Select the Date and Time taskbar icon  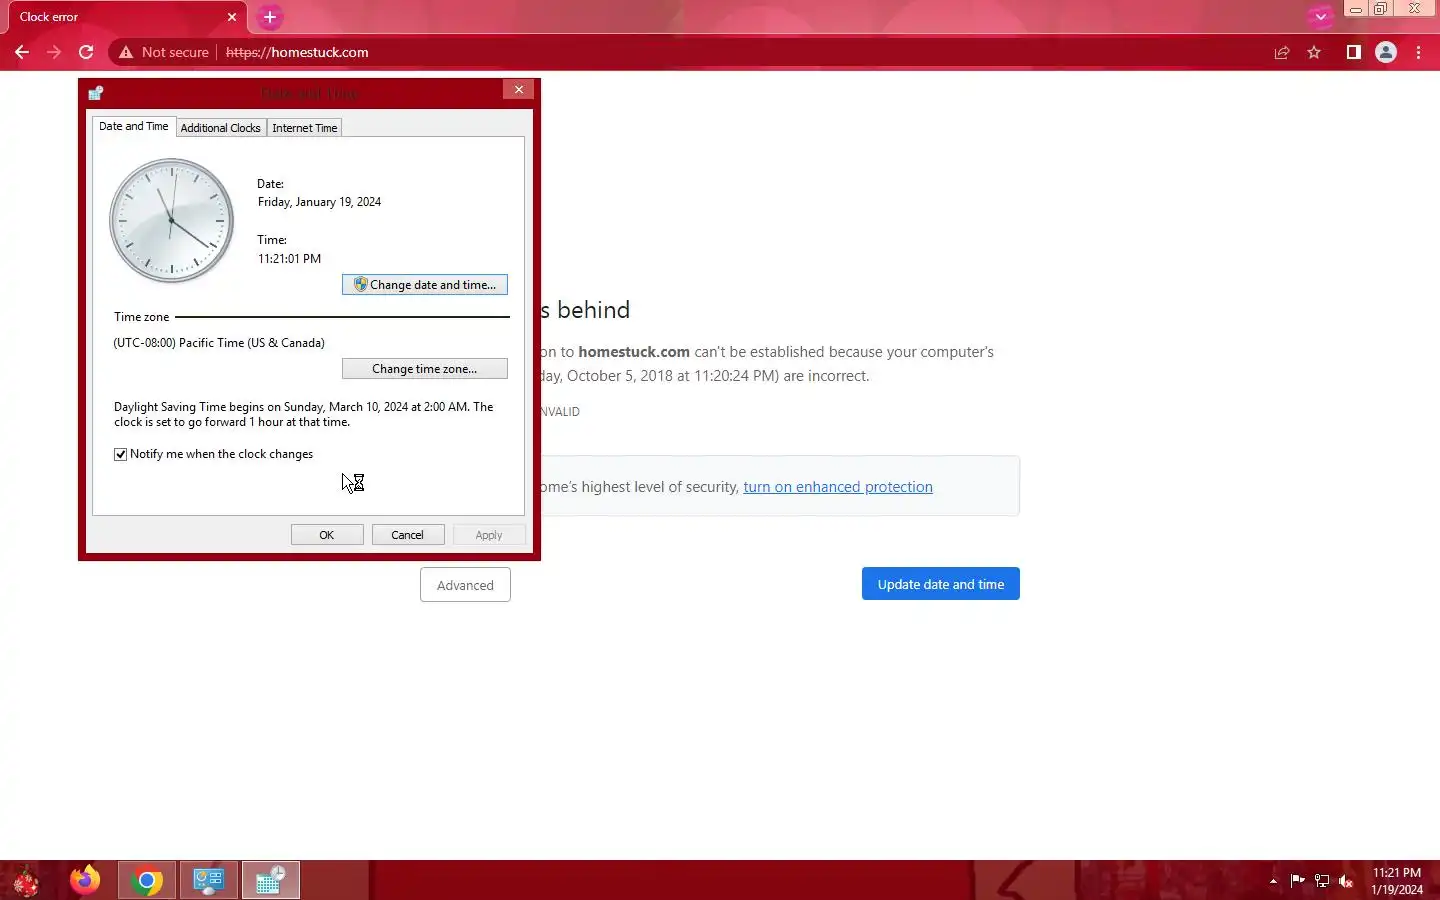[x=270, y=881]
